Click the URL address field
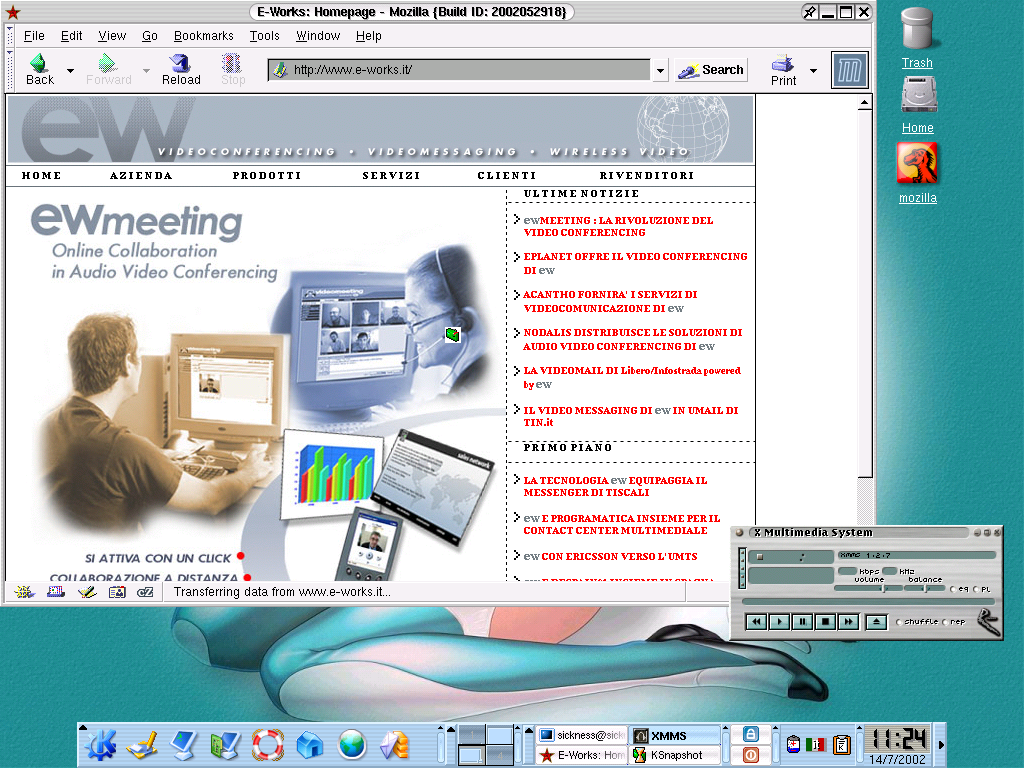The height and width of the screenshot is (768, 1024). coord(459,70)
